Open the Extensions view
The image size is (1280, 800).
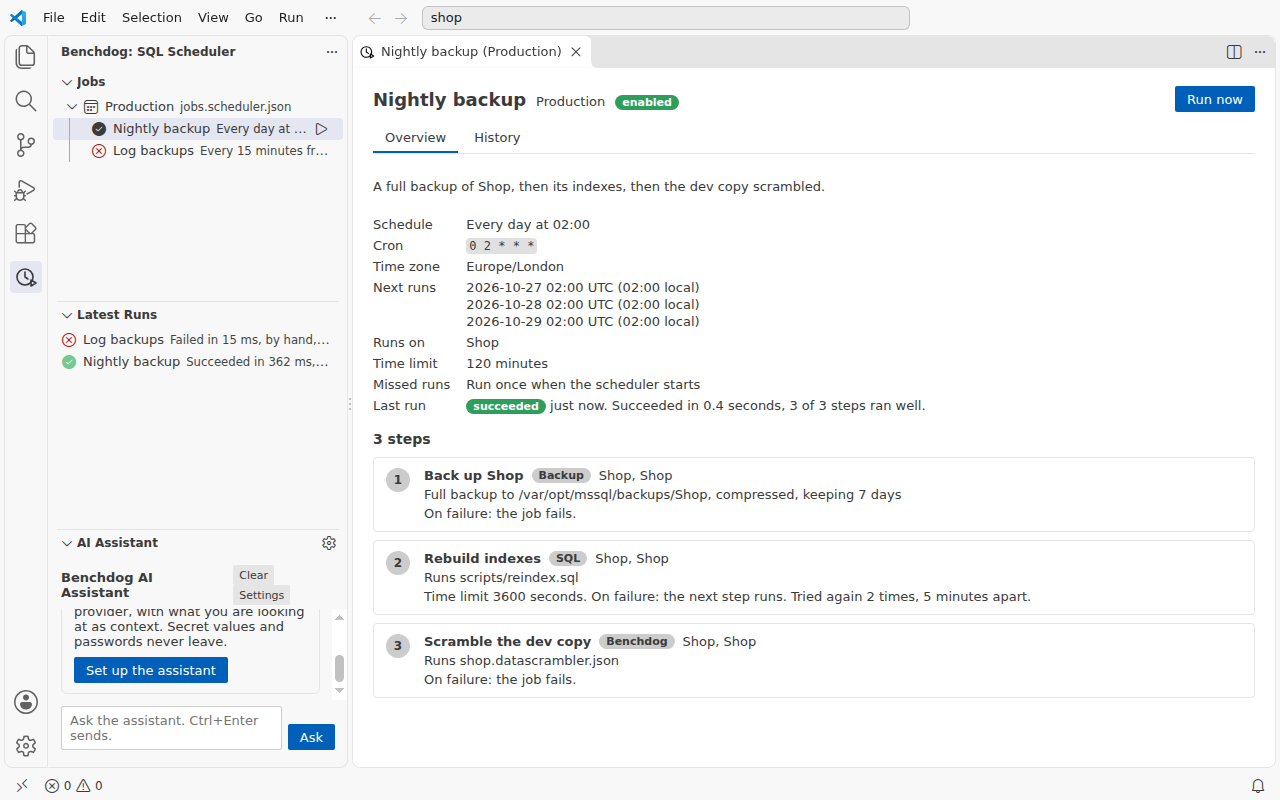[x=26, y=233]
